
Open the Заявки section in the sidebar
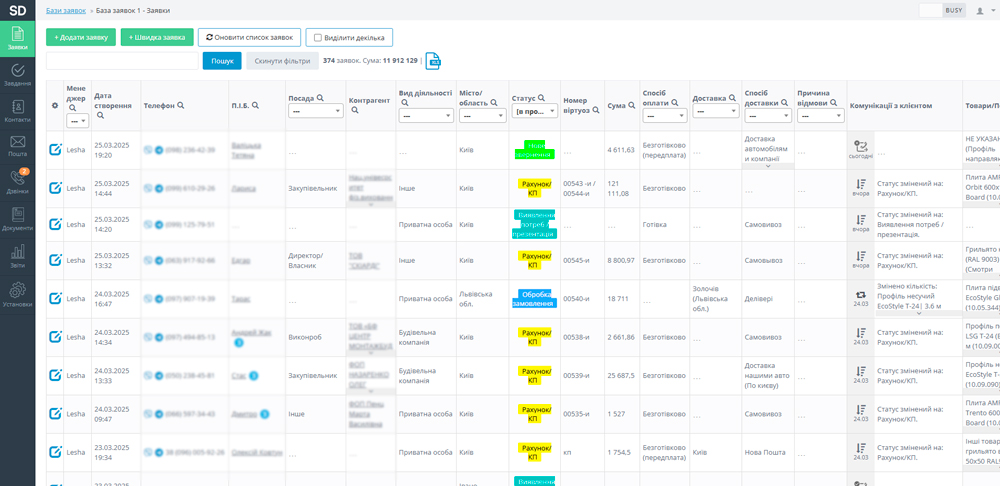pyautogui.click(x=17, y=39)
